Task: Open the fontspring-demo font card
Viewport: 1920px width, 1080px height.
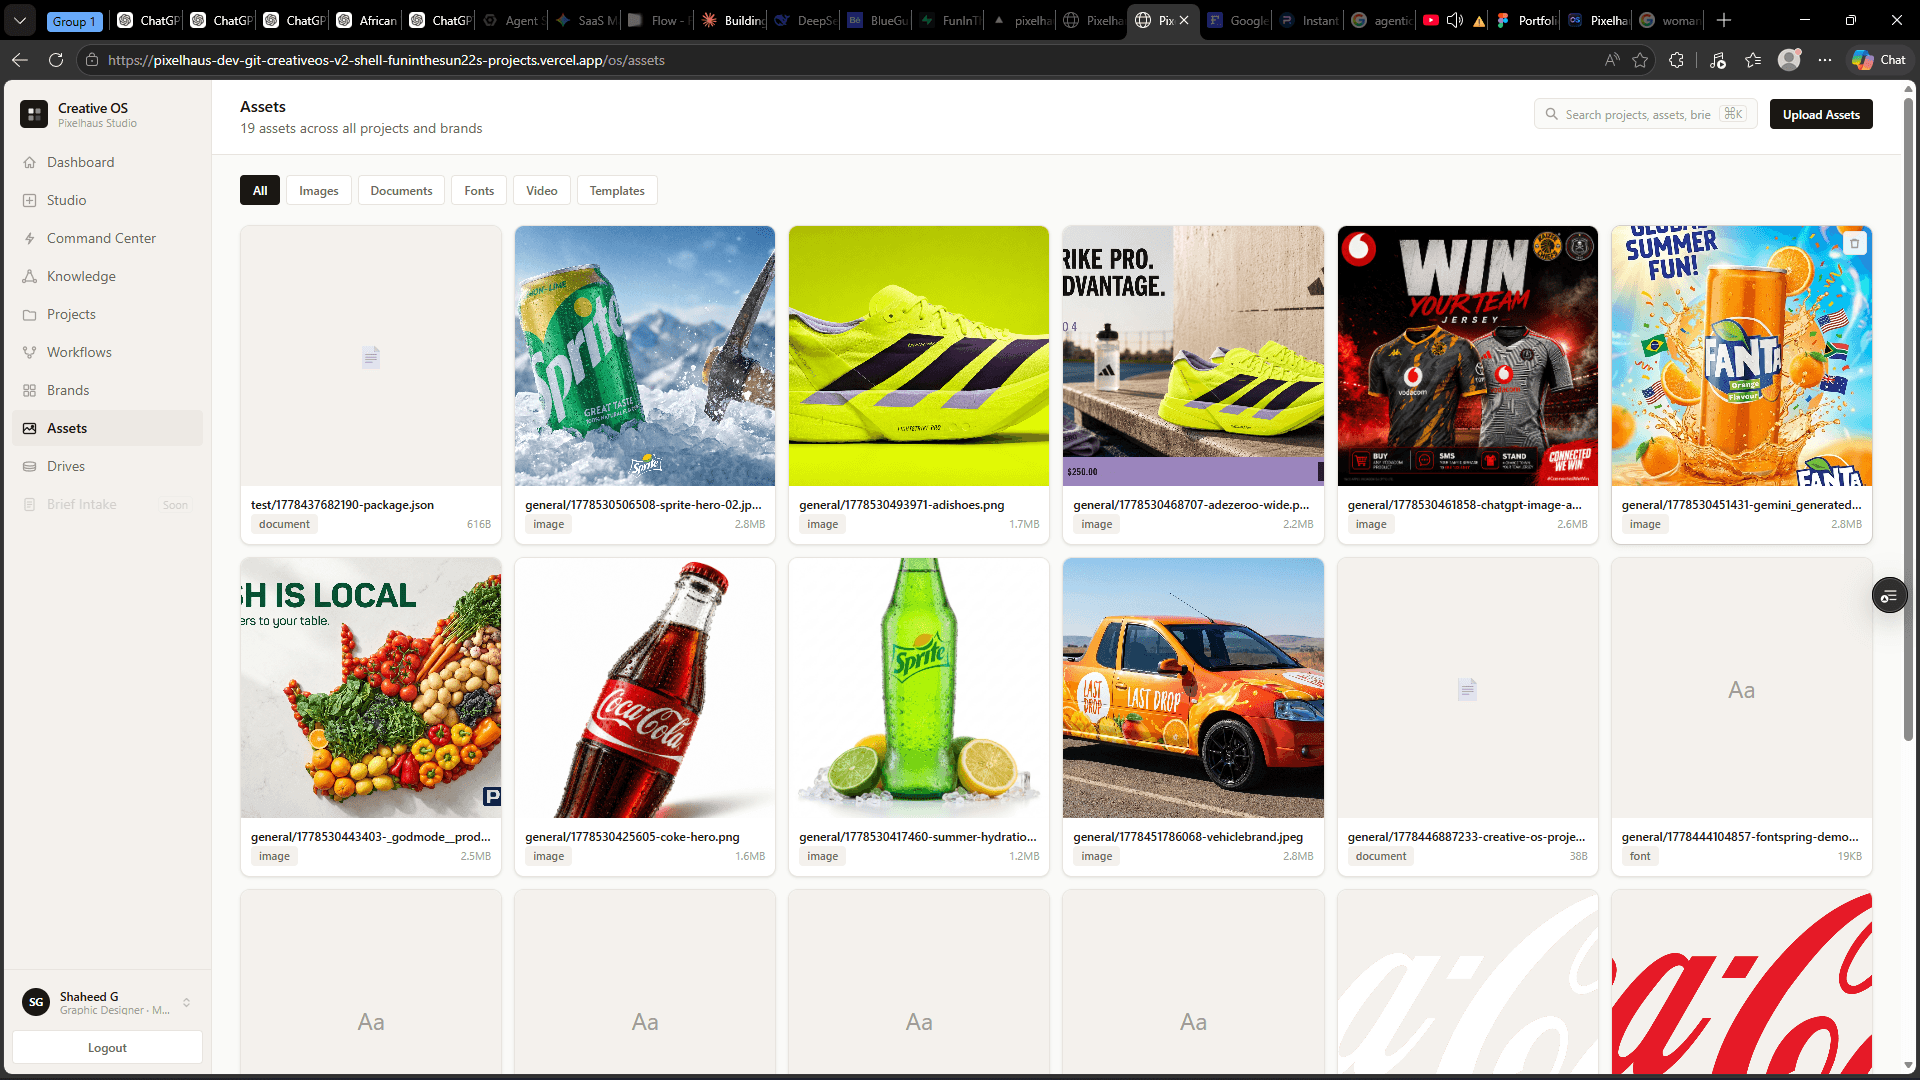Action: coord(1741,717)
